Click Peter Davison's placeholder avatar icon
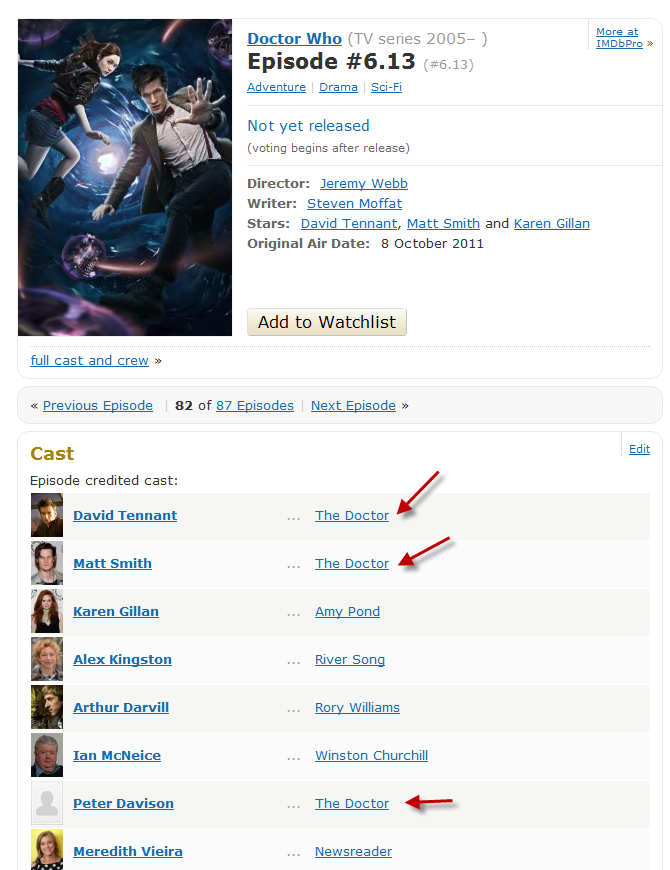Screen dimensions: 670x870 pyautogui.click(x=47, y=803)
